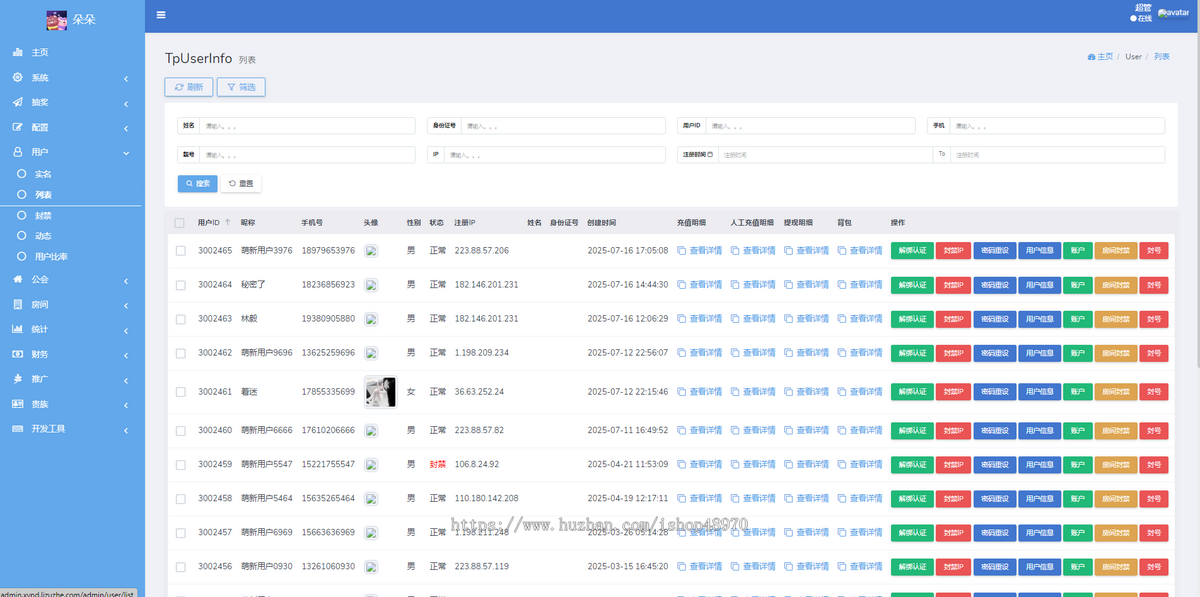This screenshot has height=597, width=1200.
Task: Click the gear icon beside 系统
Action: [18, 77]
